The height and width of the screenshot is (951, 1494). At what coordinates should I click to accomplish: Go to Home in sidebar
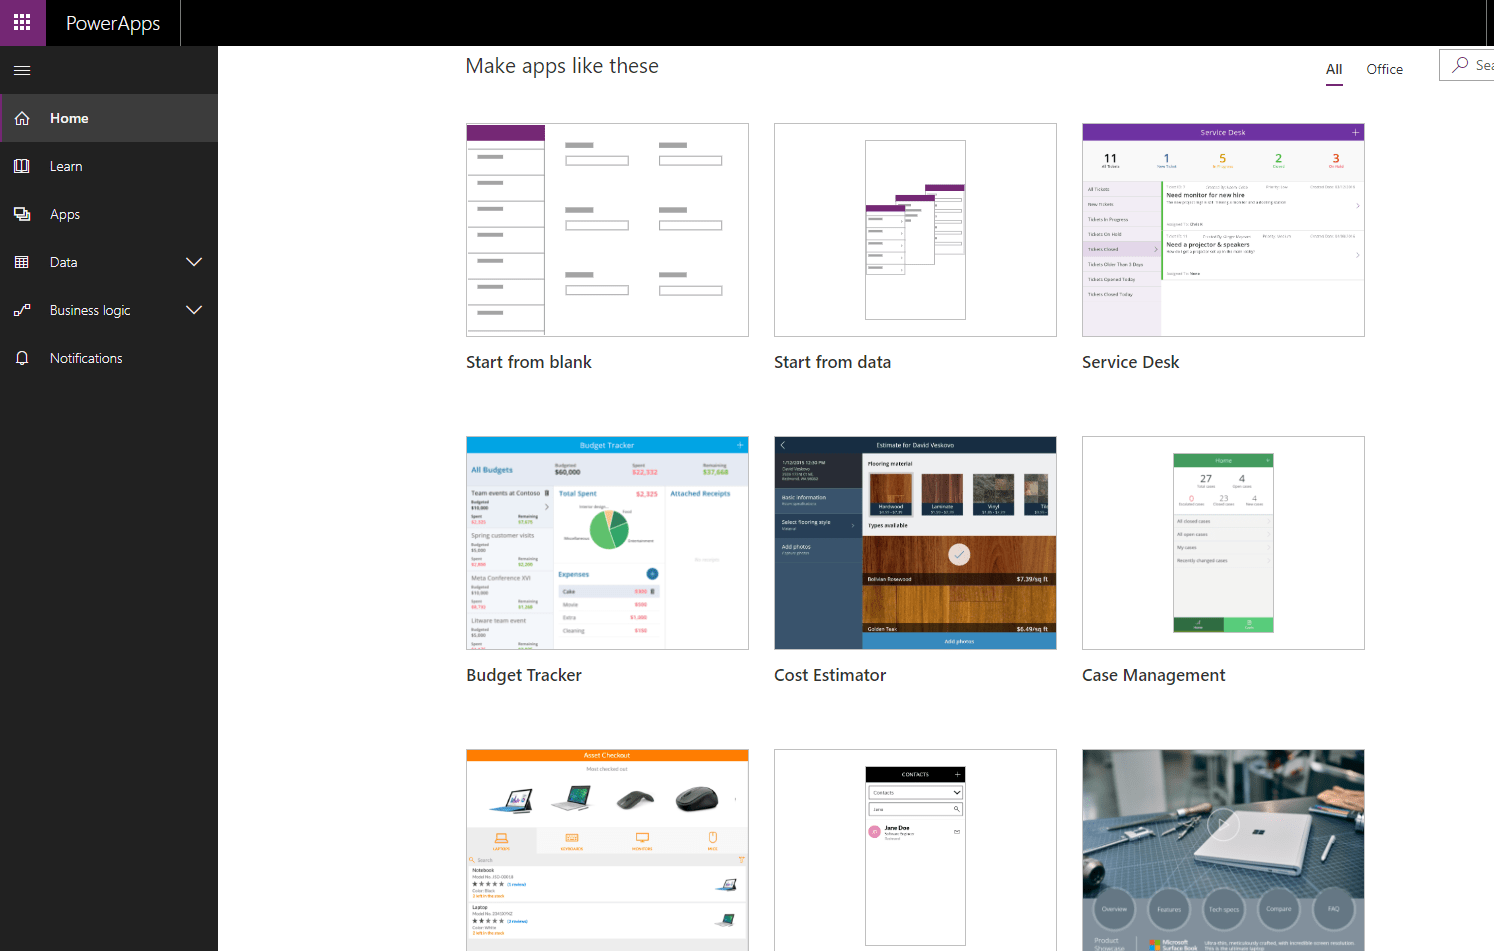[109, 118]
